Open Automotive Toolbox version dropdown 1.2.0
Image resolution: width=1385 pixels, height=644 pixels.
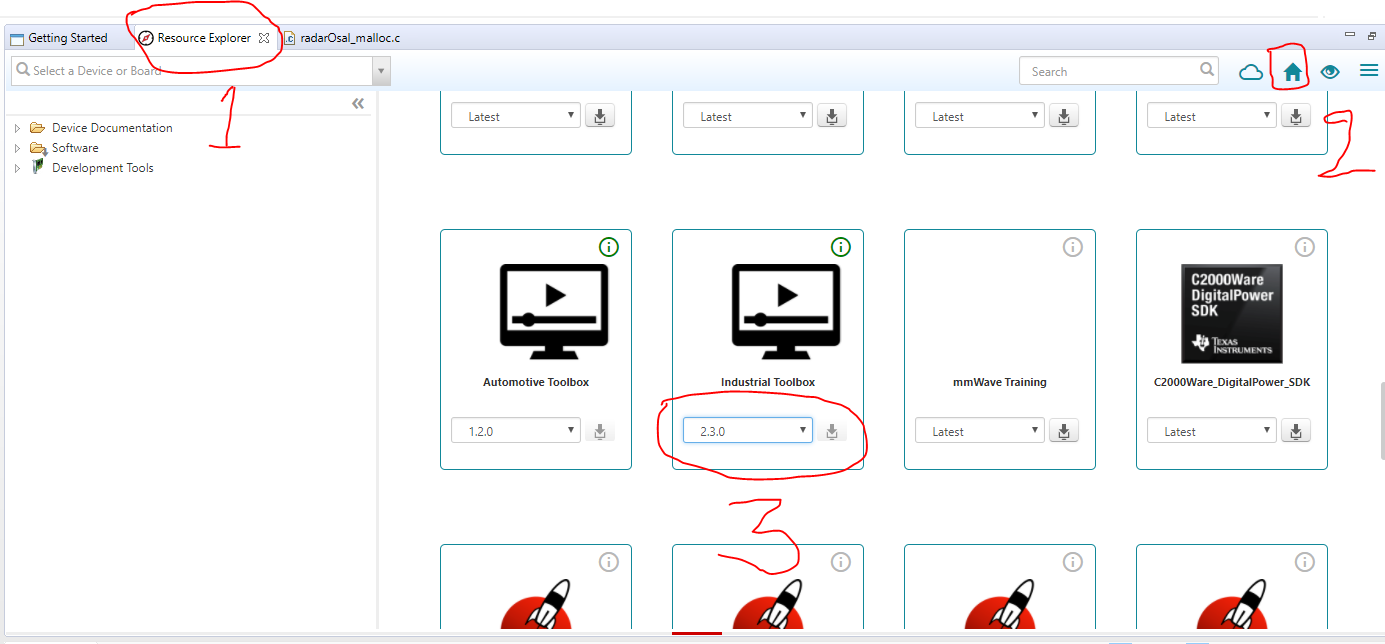515,431
